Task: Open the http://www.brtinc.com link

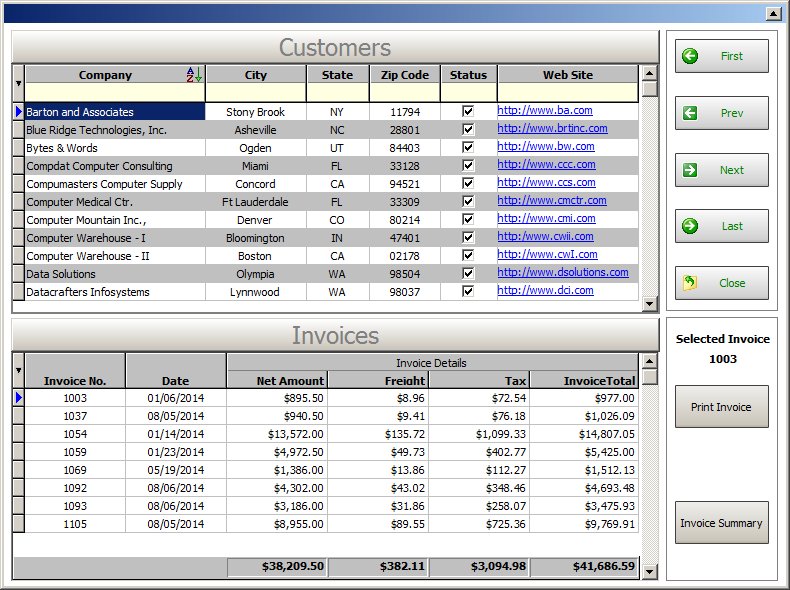Action: coord(552,129)
